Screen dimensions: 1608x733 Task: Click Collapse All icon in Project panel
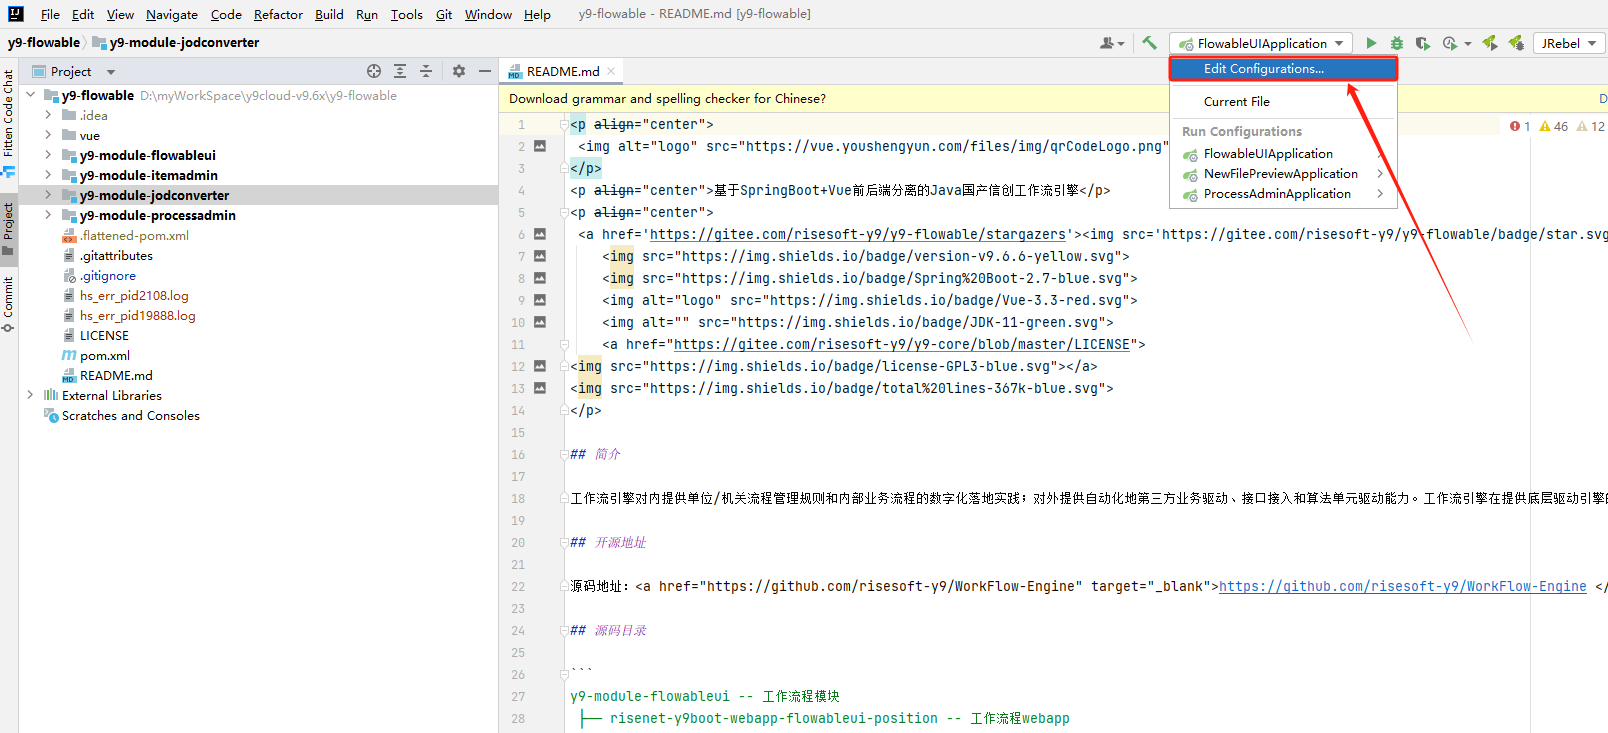pyautogui.click(x=426, y=71)
